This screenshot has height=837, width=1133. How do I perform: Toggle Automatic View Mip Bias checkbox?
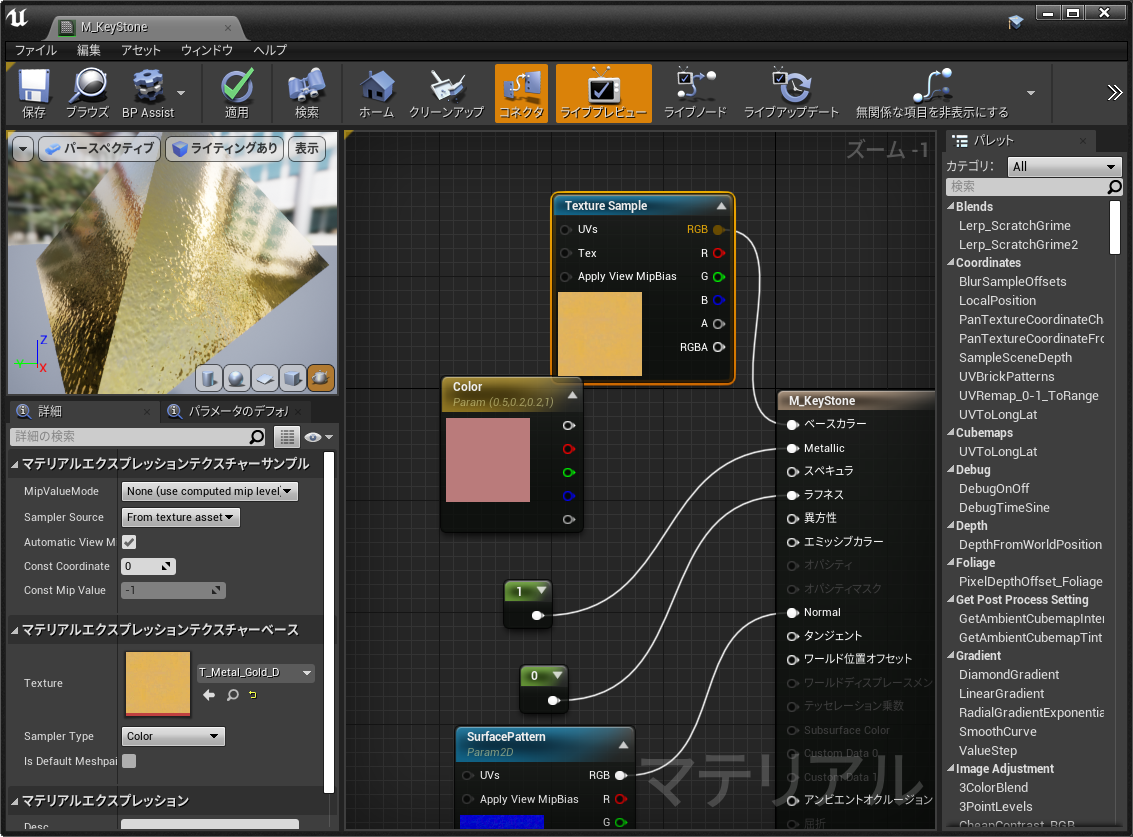129,542
